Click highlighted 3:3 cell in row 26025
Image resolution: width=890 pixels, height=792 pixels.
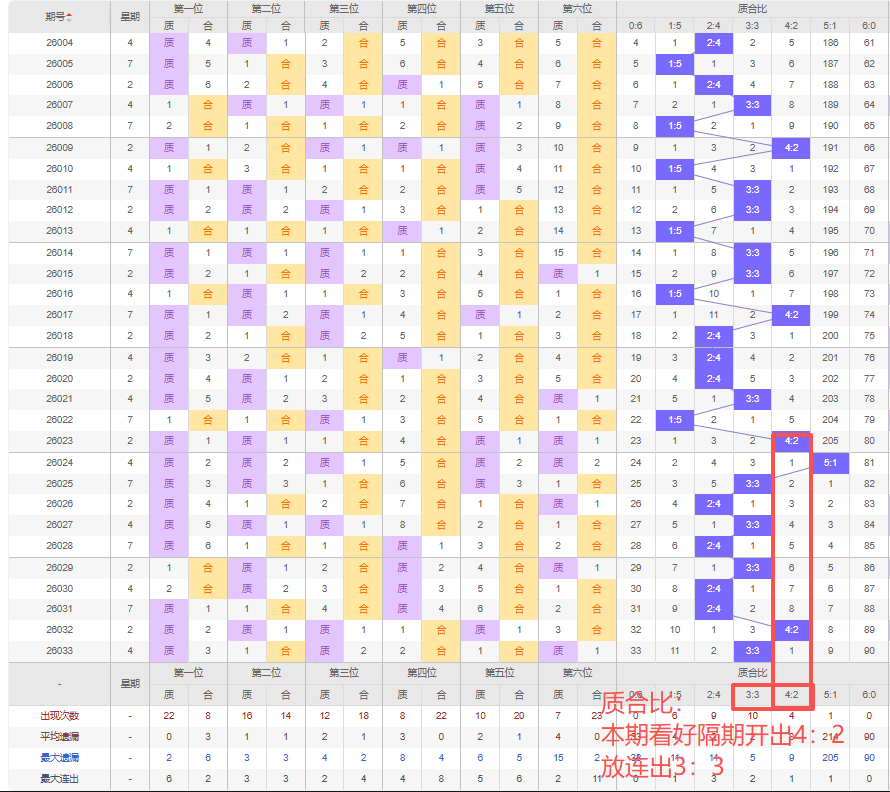[x=752, y=484]
